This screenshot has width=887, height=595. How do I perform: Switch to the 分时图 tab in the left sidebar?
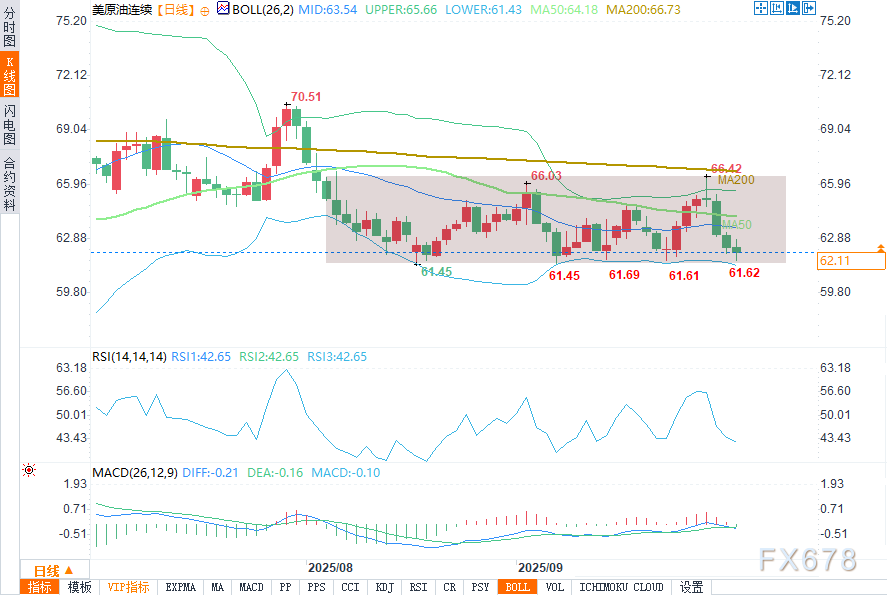click(x=9, y=29)
